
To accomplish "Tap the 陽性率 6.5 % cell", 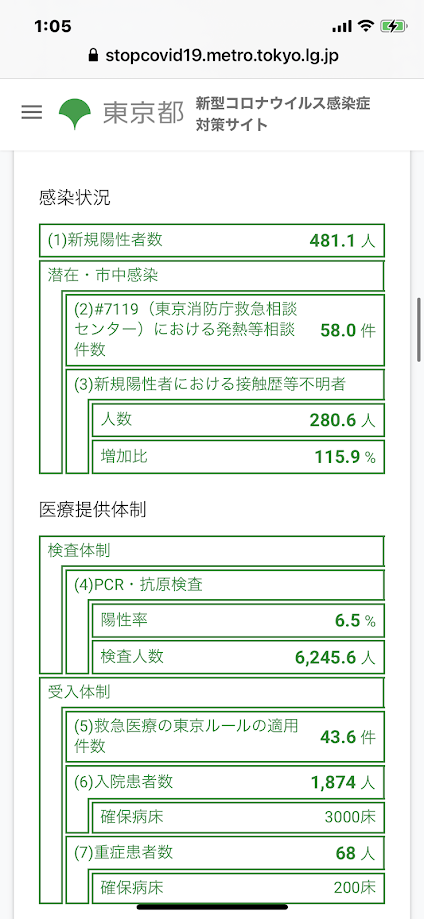I will 238,621.
